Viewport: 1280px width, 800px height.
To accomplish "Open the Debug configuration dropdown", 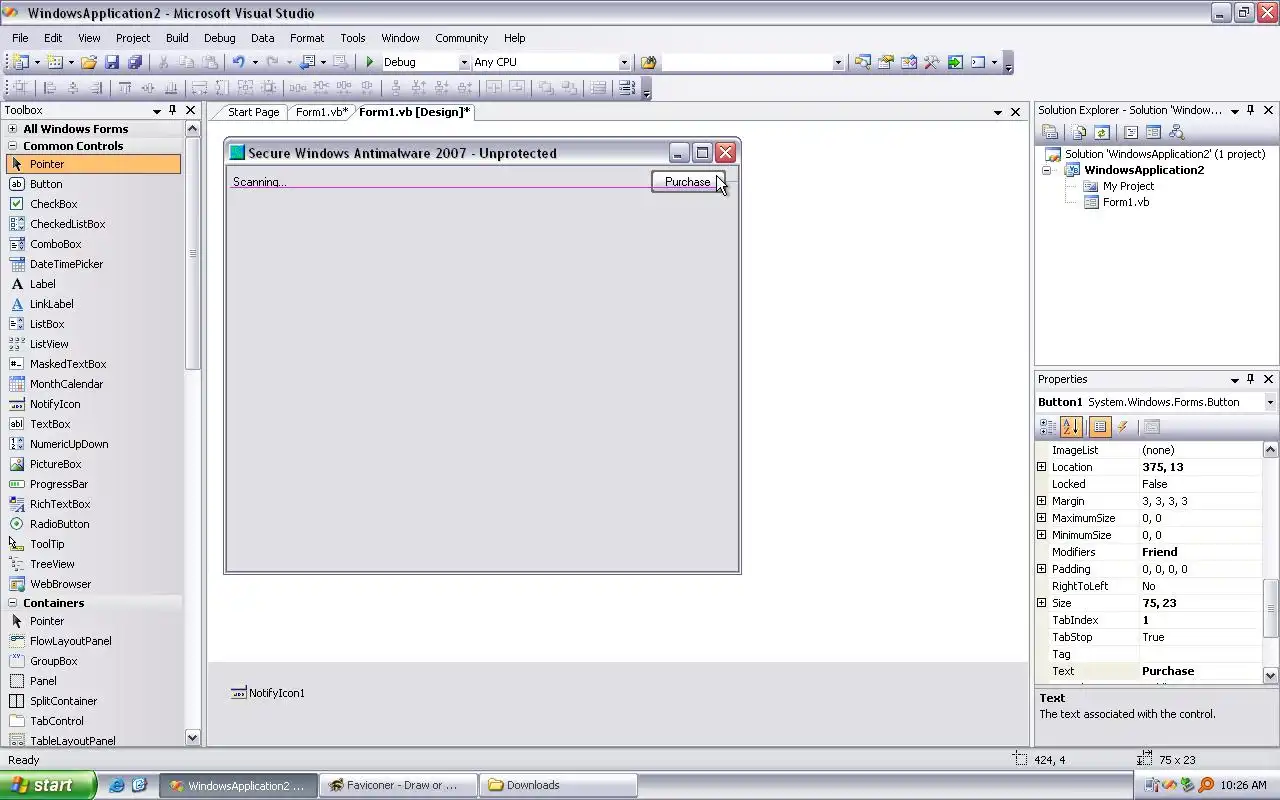I will (463, 62).
